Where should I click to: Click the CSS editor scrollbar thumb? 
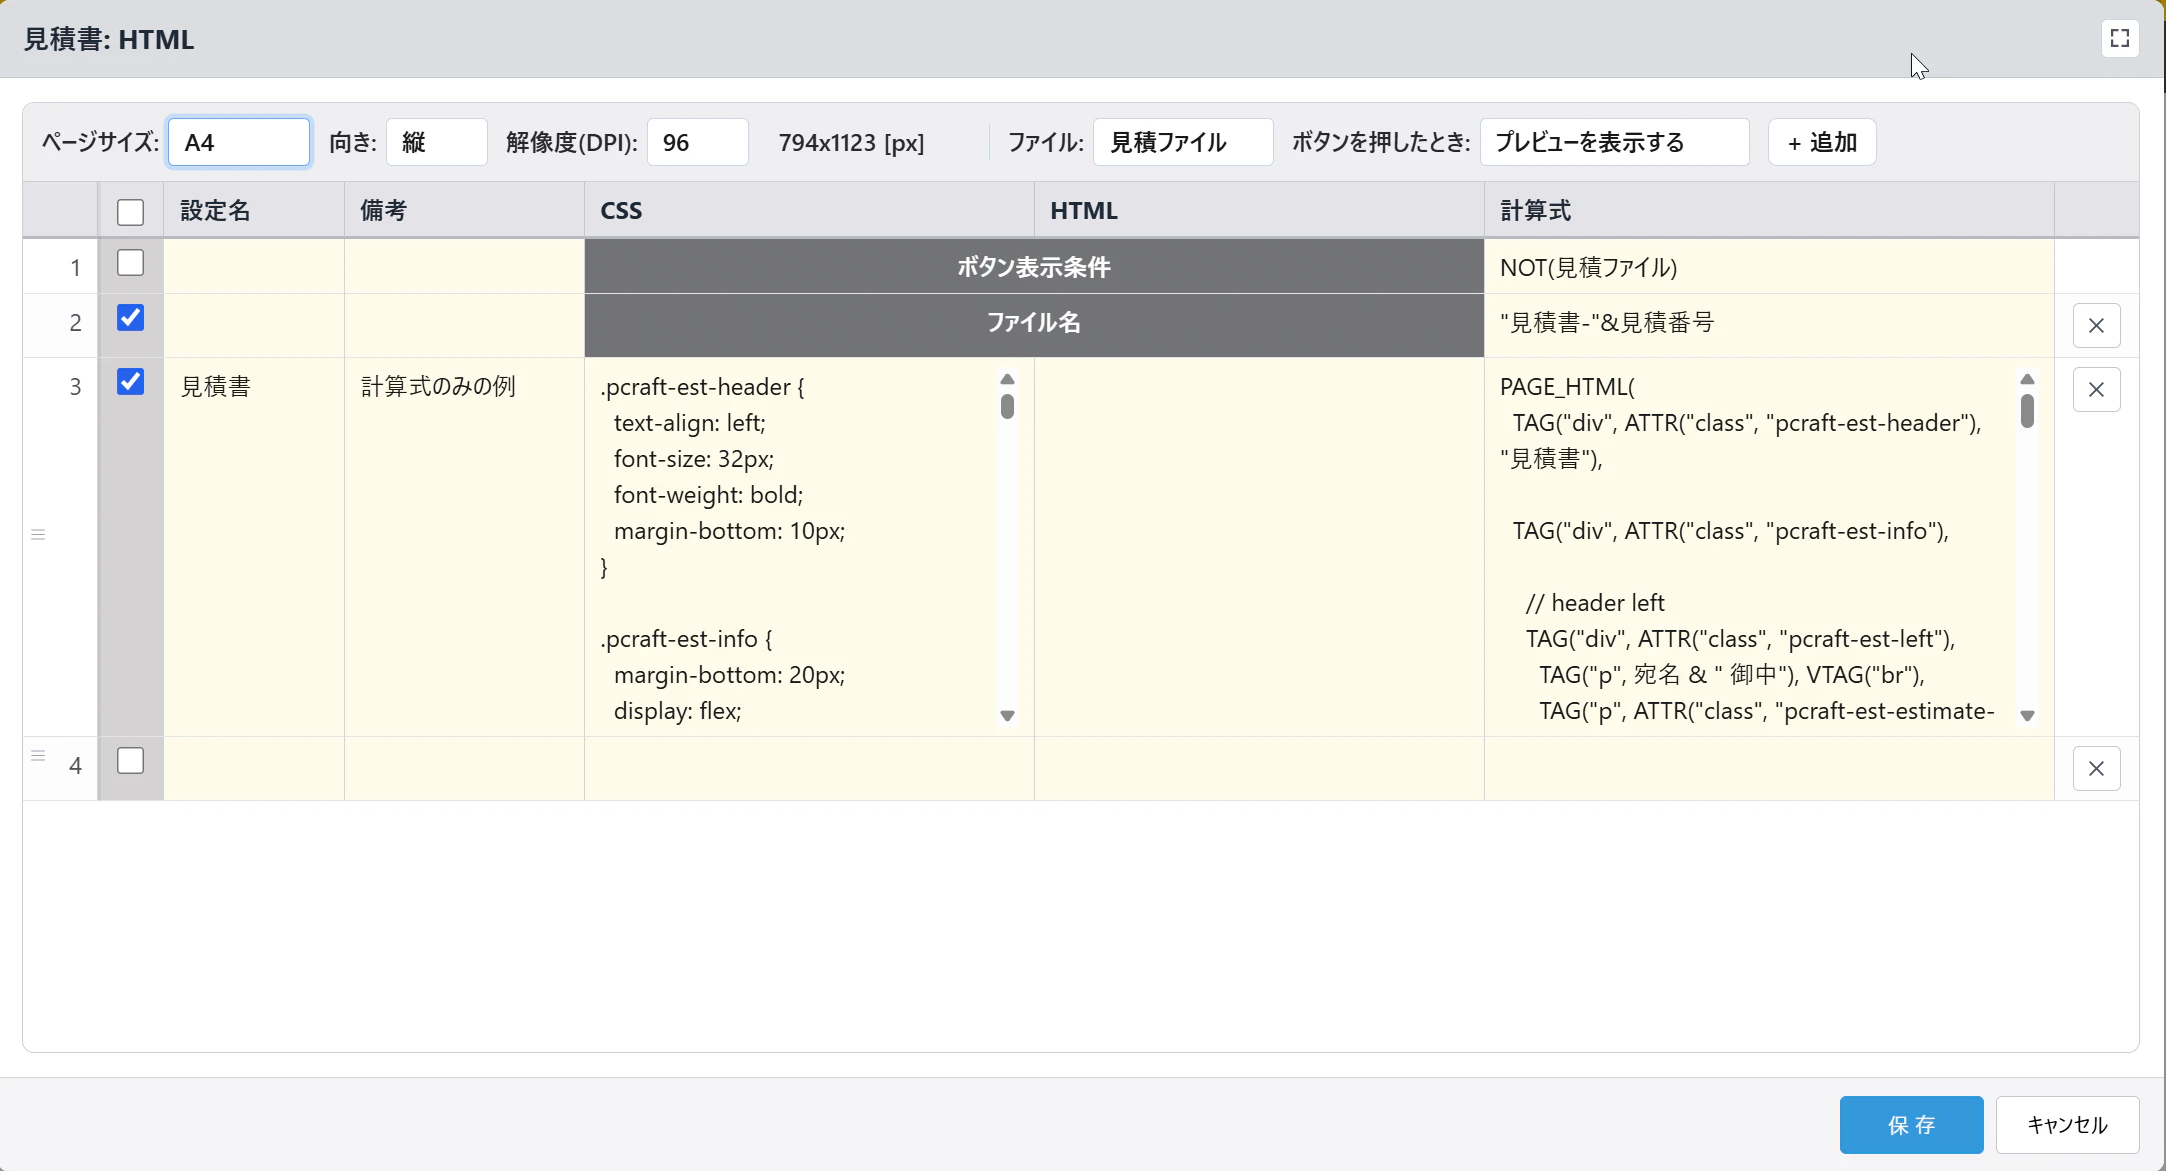coord(1007,406)
